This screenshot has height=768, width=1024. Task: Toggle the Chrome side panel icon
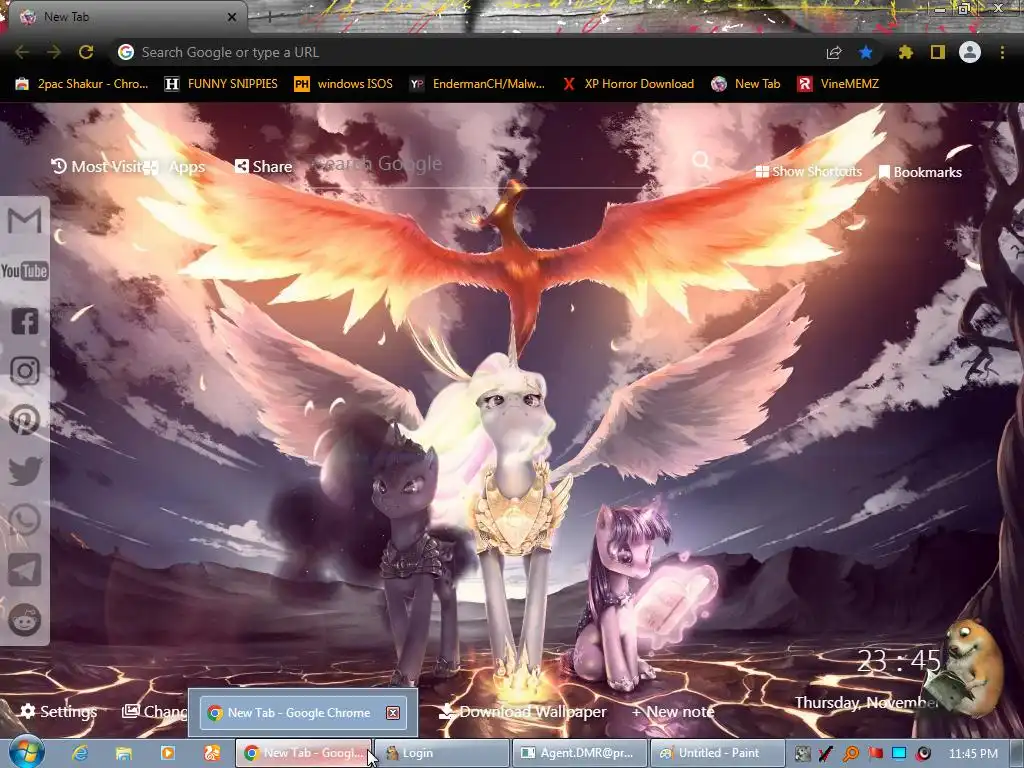coord(938,52)
